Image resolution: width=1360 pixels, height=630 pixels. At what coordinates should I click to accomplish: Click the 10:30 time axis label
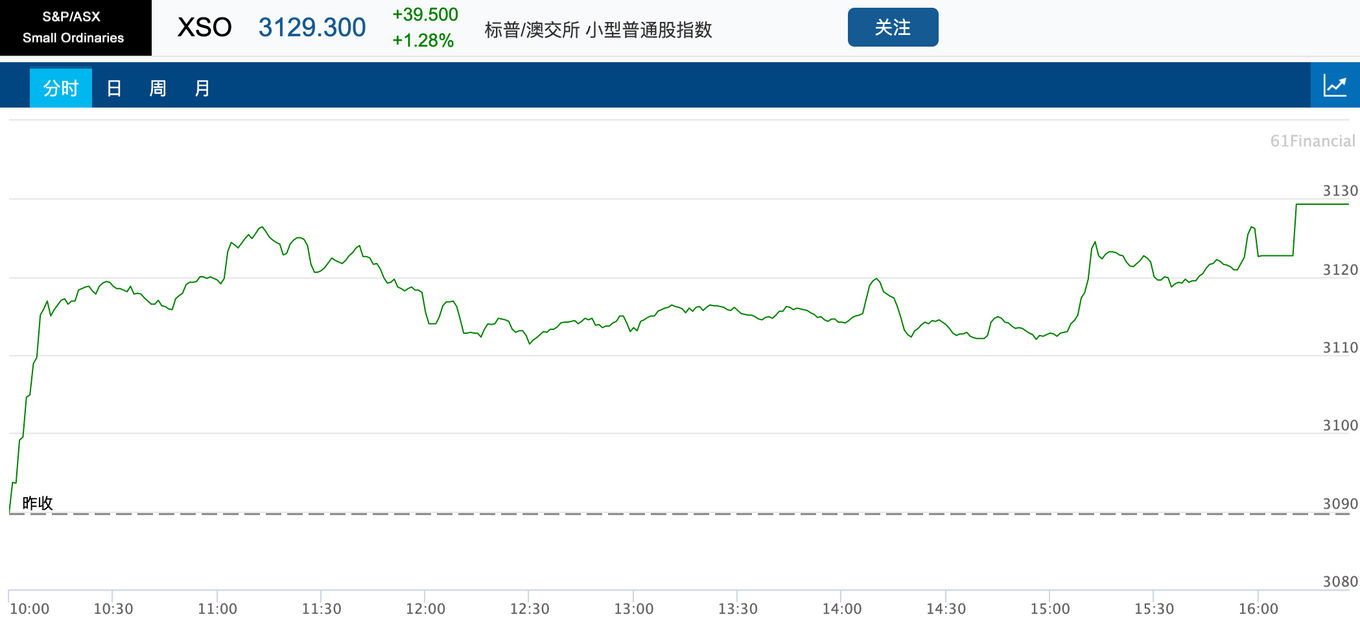click(113, 609)
